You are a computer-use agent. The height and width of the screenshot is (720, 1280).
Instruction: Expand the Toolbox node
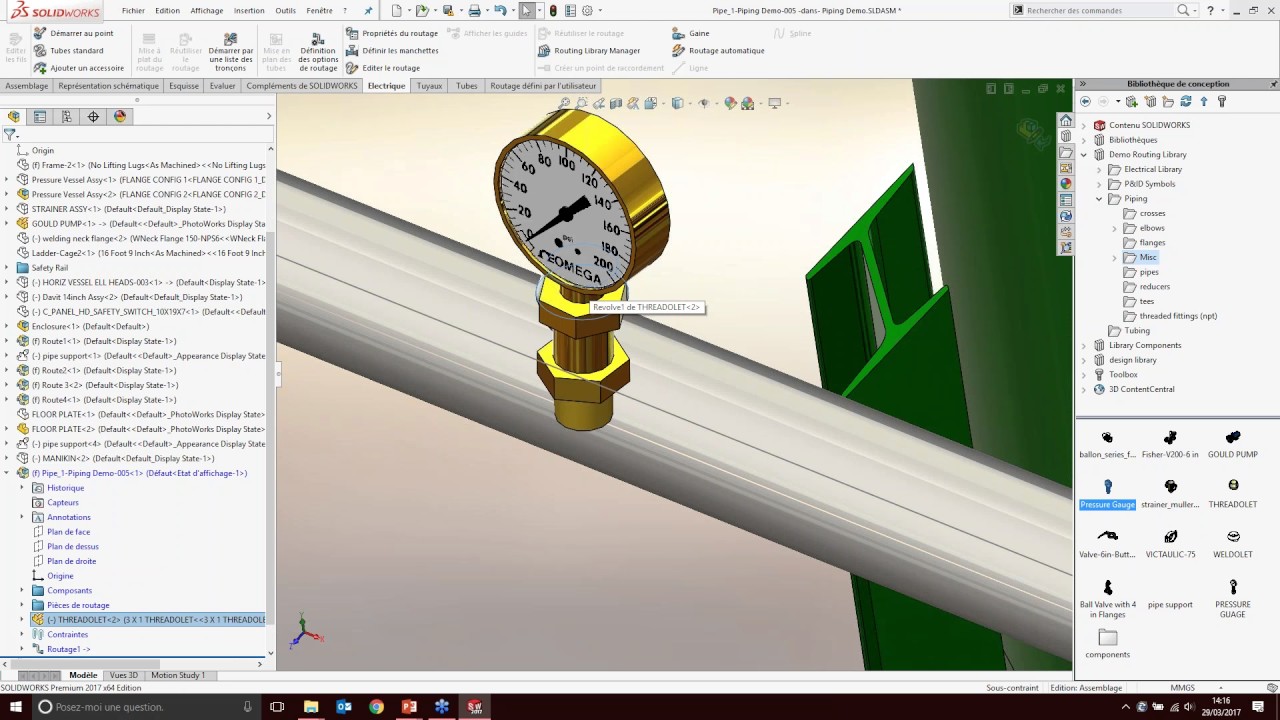[1084, 375]
